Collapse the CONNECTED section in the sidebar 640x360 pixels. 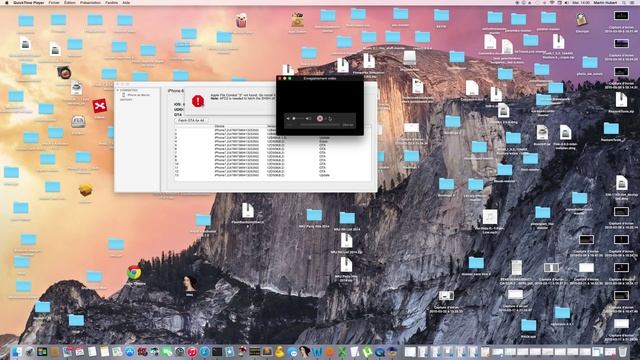coord(117,90)
